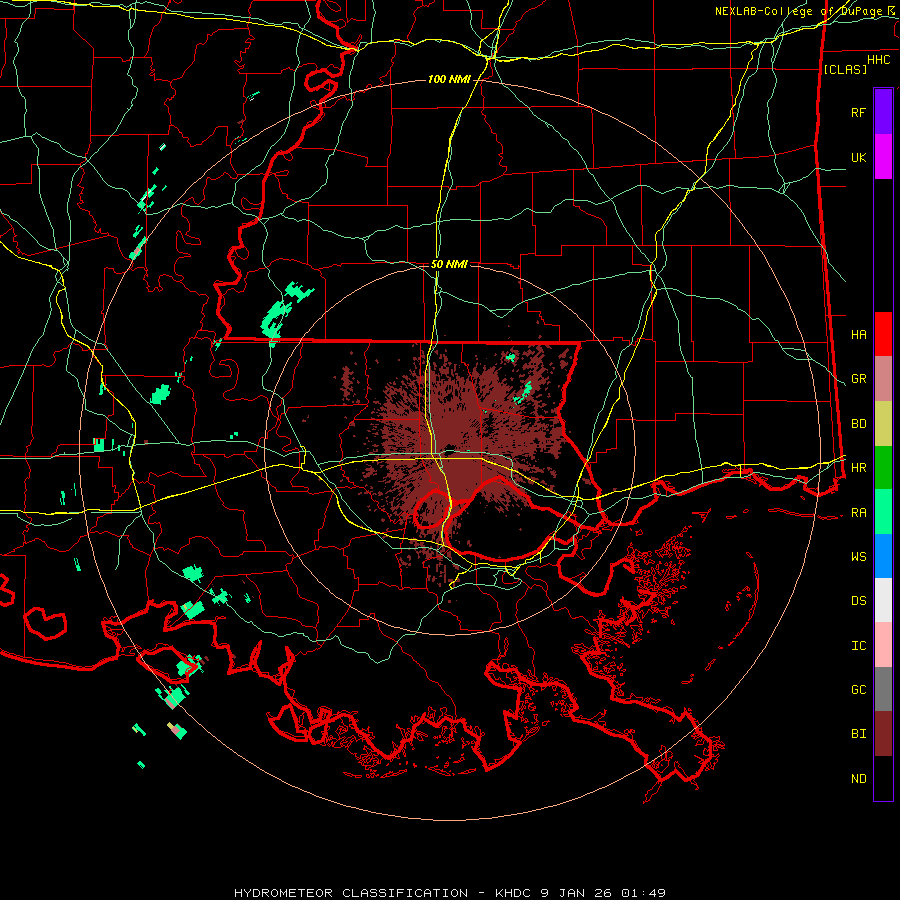The height and width of the screenshot is (900, 900).
Task: Select the GR graupel color swatch
Action: [x=883, y=379]
